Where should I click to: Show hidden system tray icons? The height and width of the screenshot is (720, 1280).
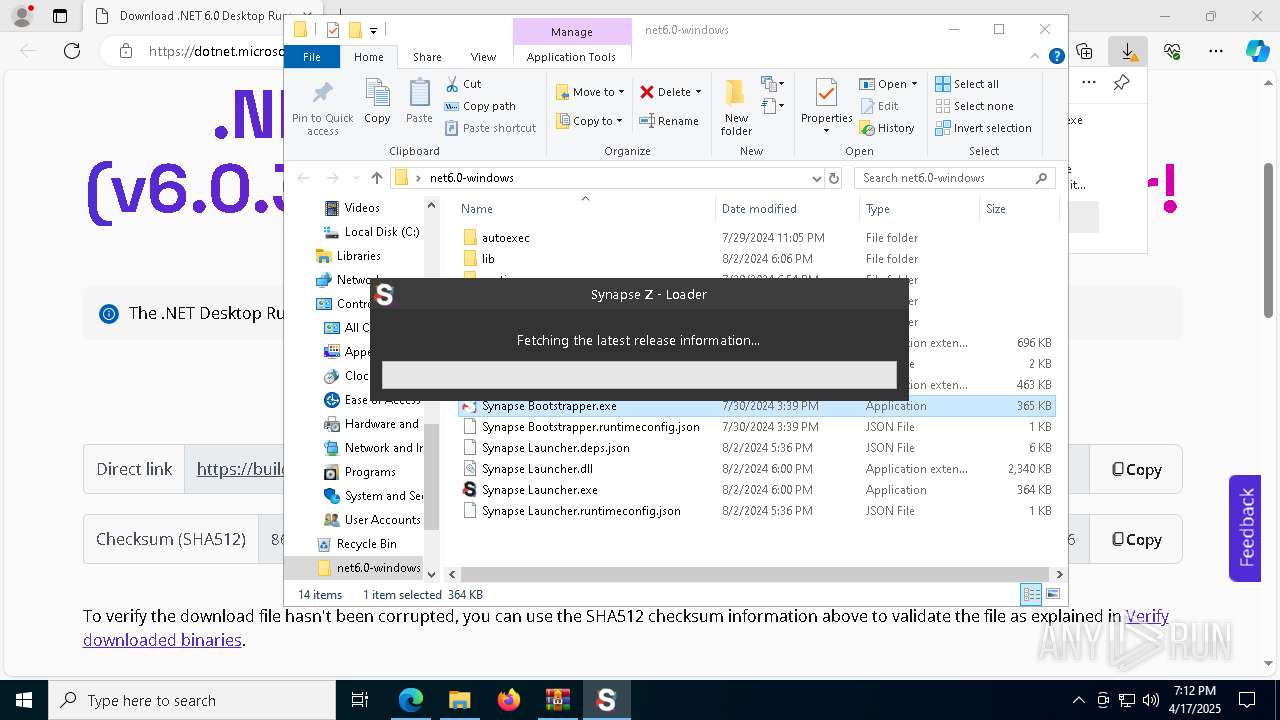(1078, 700)
